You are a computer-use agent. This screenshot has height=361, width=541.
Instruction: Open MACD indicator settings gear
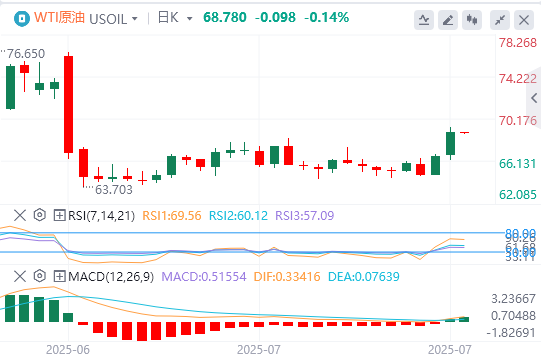(x=40, y=276)
